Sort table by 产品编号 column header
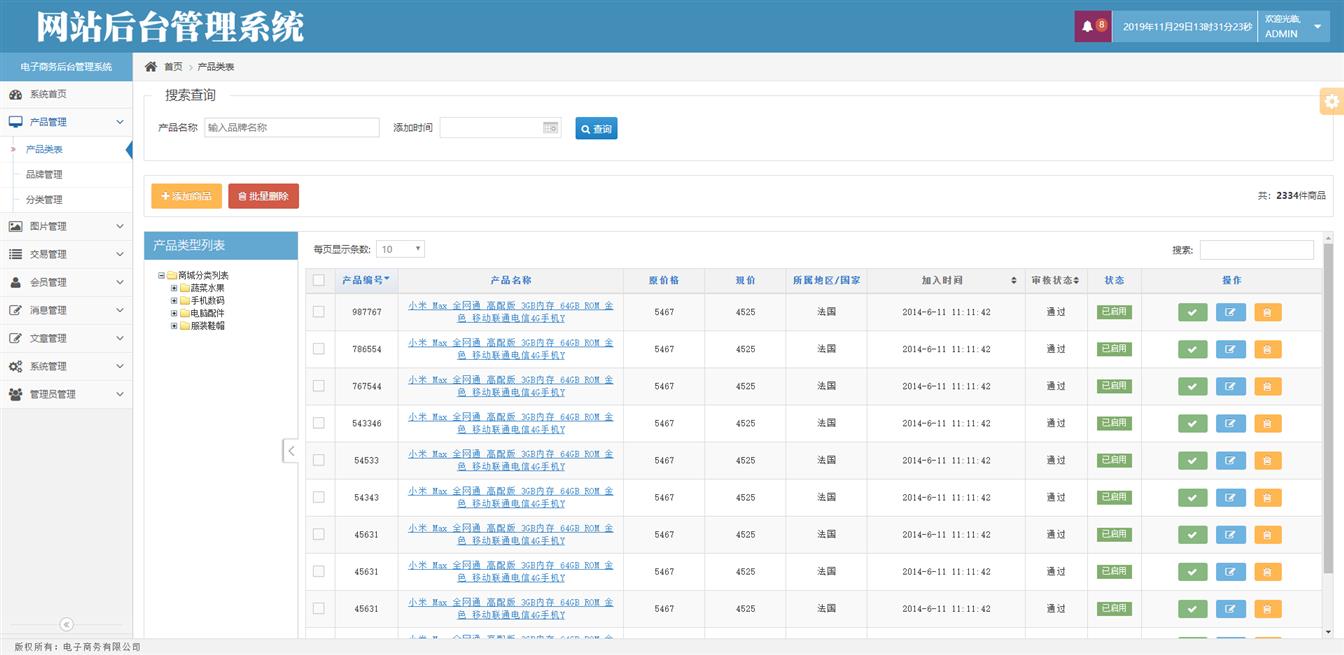This screenshot has height=655, width=1344. pyautogui.click(x=366, y=280)
